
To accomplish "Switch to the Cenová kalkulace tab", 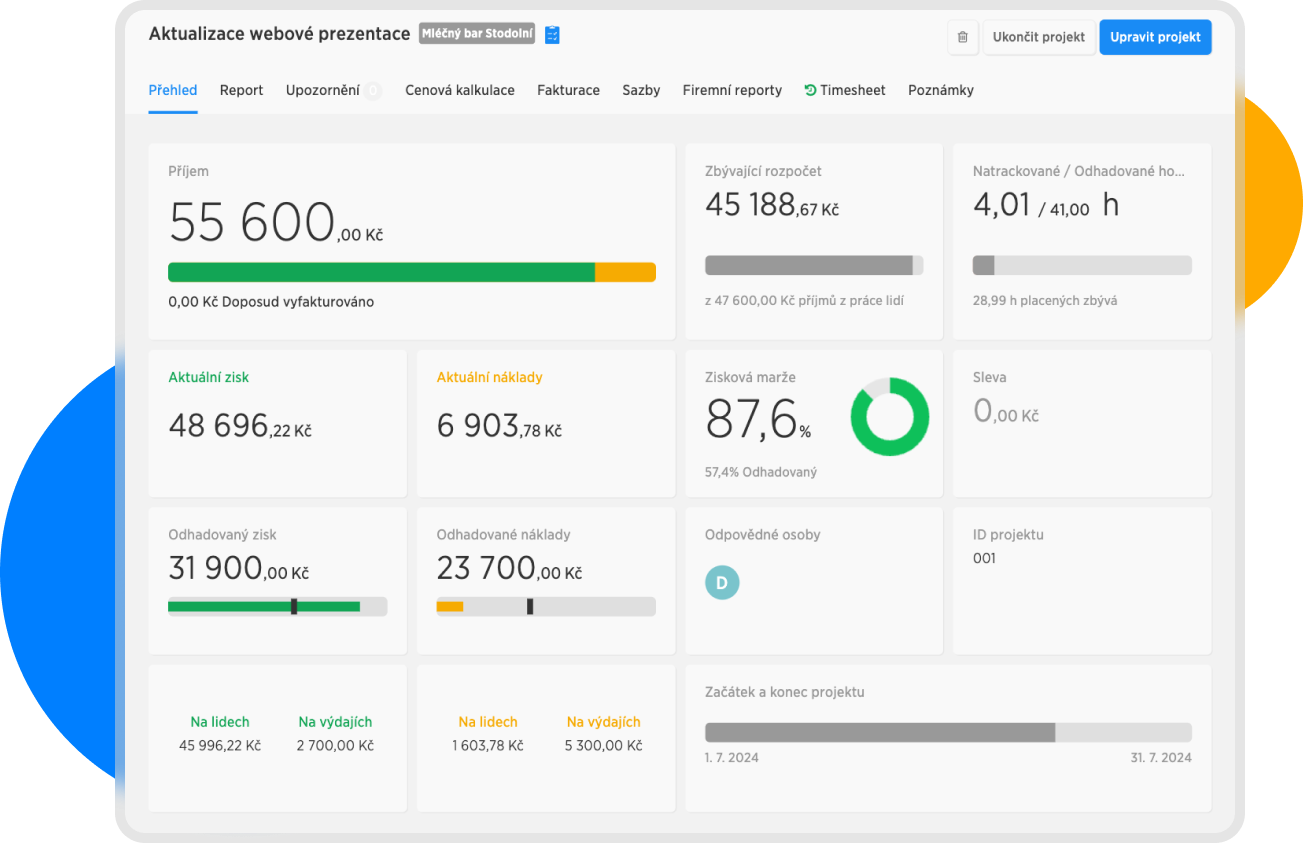I will (x=459, y=90).
